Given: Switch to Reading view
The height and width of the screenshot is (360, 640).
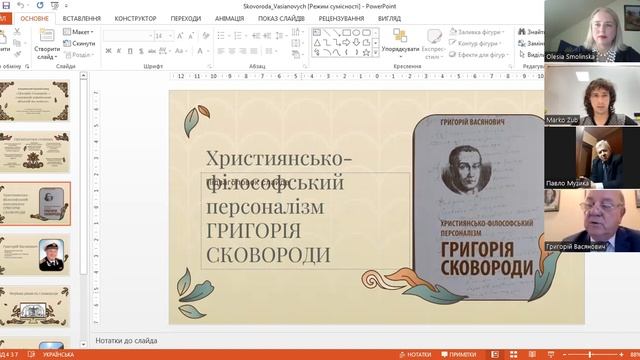Looking at the screenshot, I should pos(532,354).
